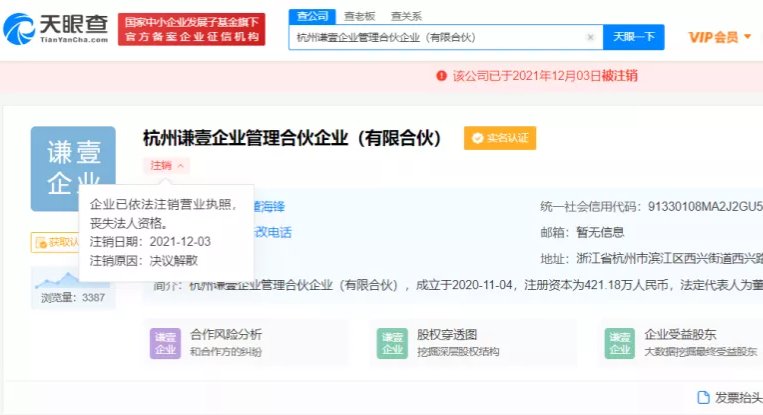Viewport: 763px width, 415px height.
Task: Click the 注销日期: 2021-12-03 line in tooltip
Action: pos(150,242)
